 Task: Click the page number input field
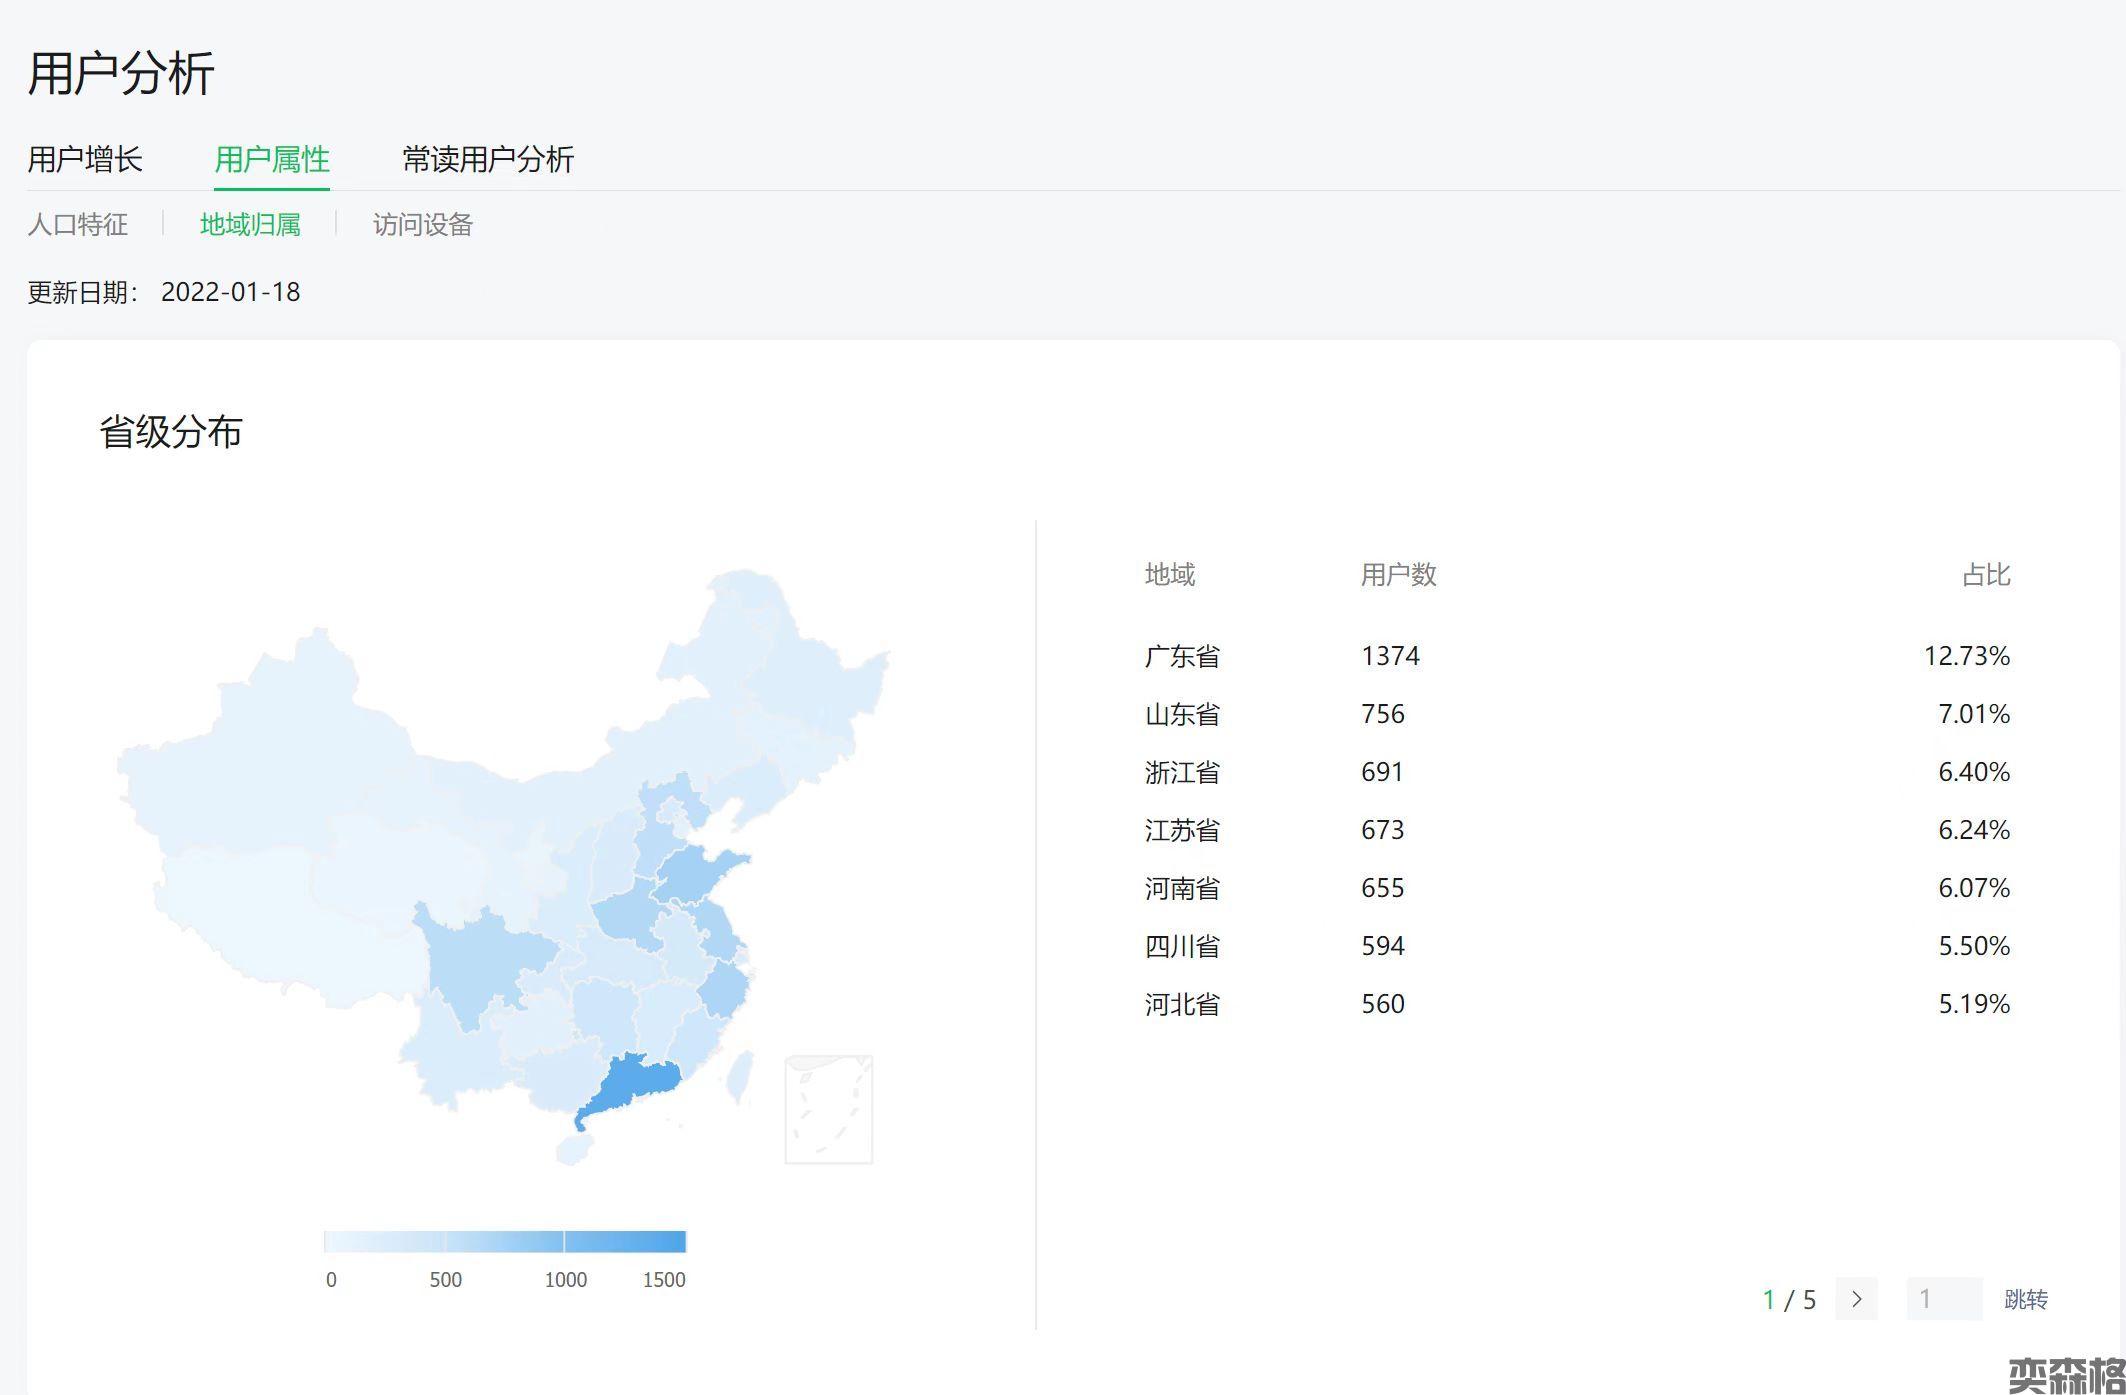pos(1943,1299)
